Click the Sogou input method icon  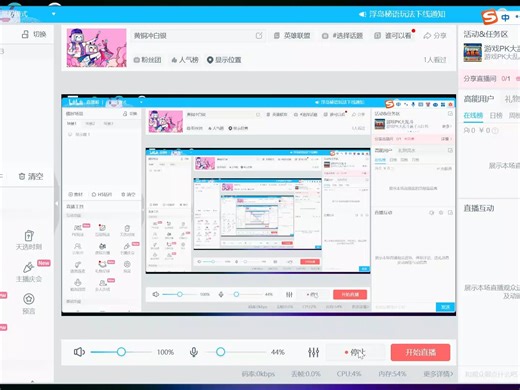[x=489, y=17]
